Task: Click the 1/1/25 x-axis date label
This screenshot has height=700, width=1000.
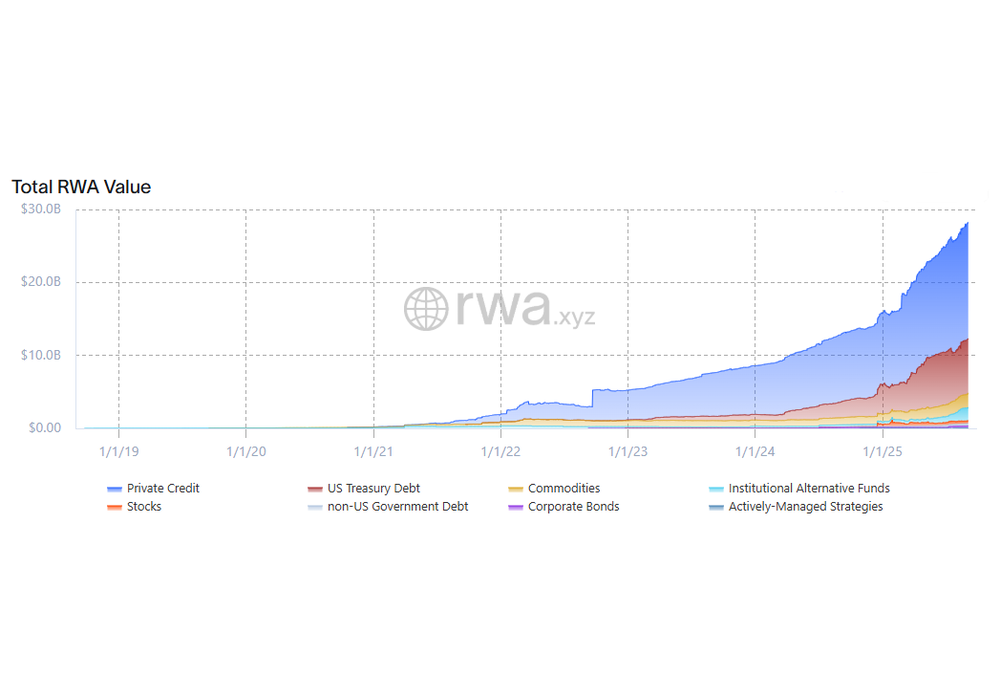Action: [x=883, y=451]
